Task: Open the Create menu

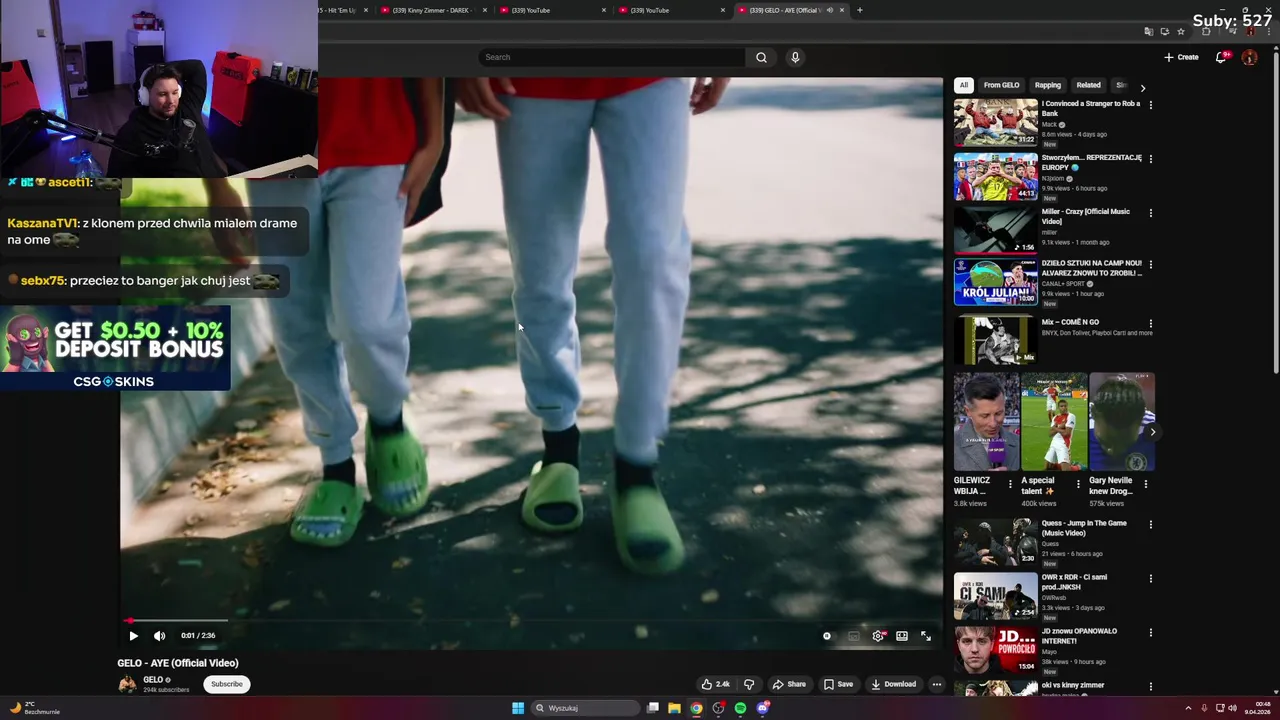Action: tap(1181, 57)
